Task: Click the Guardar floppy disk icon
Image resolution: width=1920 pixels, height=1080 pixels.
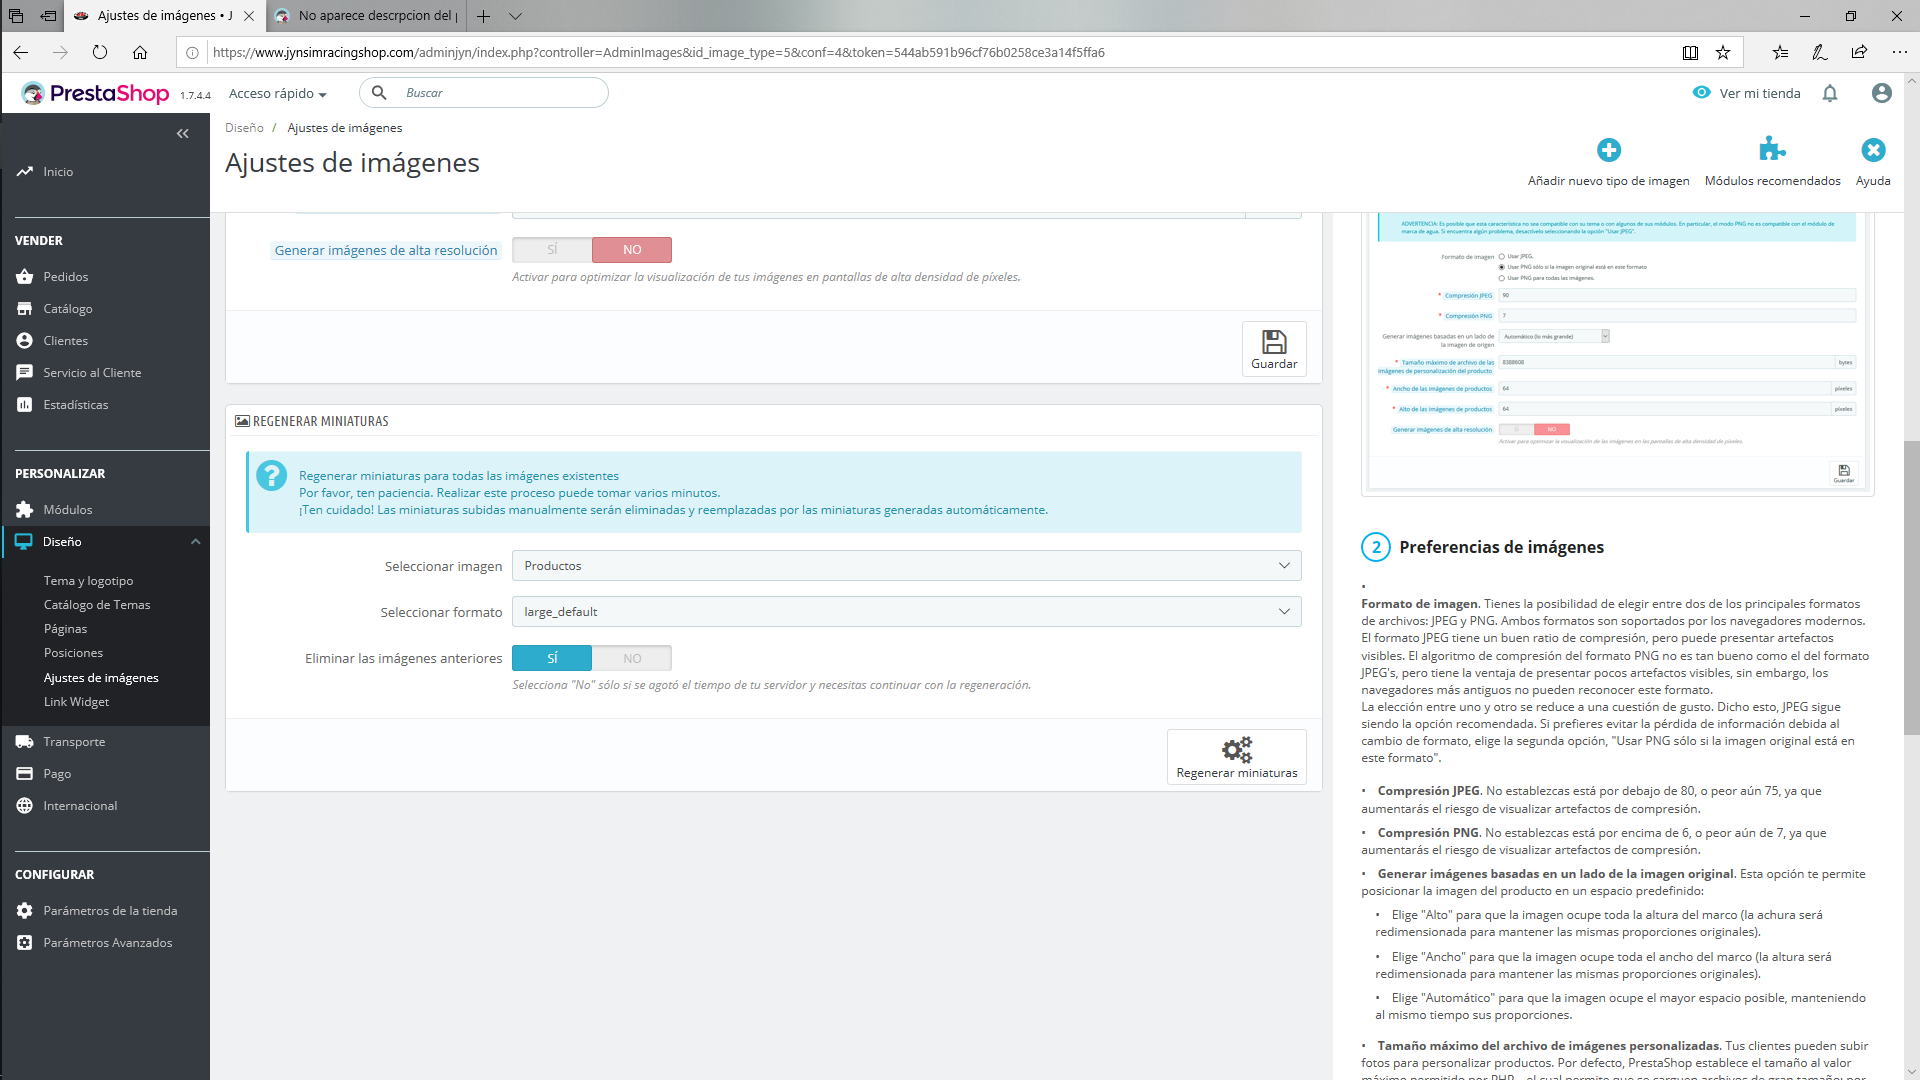Action: coord(1273,343)
